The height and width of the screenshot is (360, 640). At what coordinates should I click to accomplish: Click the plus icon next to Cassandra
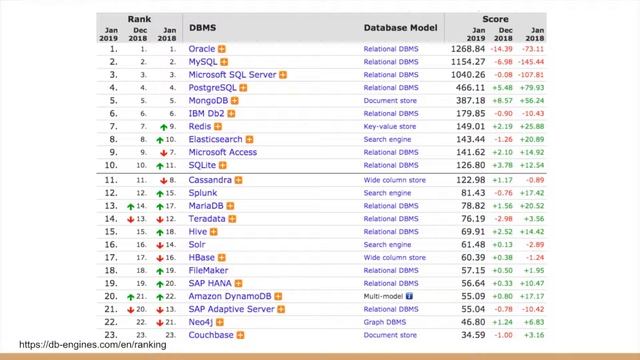pyautogui.click(x=238, y=180)
